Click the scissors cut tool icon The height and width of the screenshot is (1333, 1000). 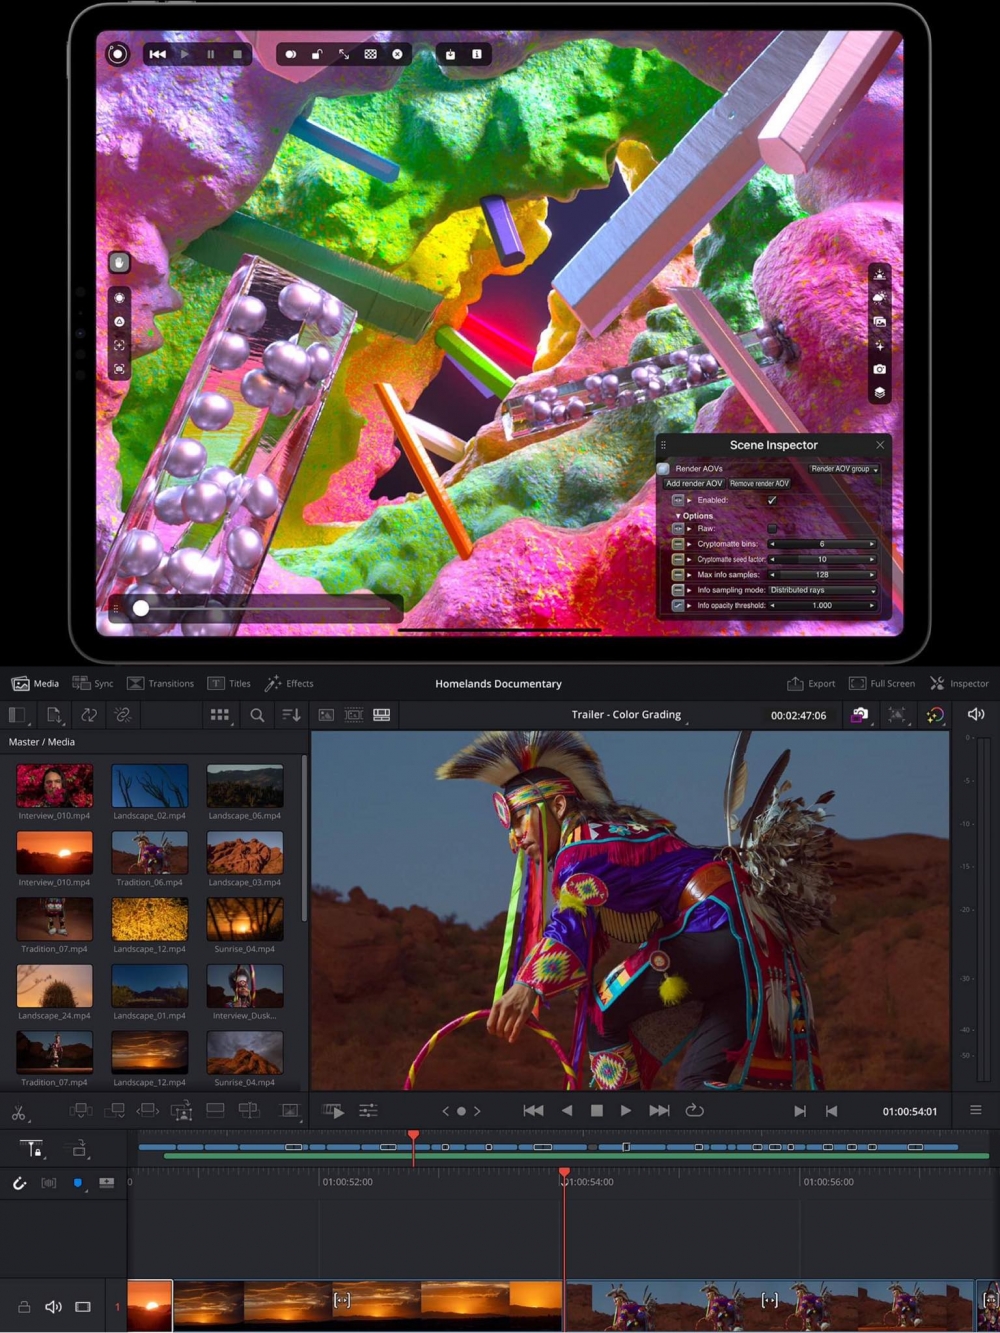(18, 1111)
